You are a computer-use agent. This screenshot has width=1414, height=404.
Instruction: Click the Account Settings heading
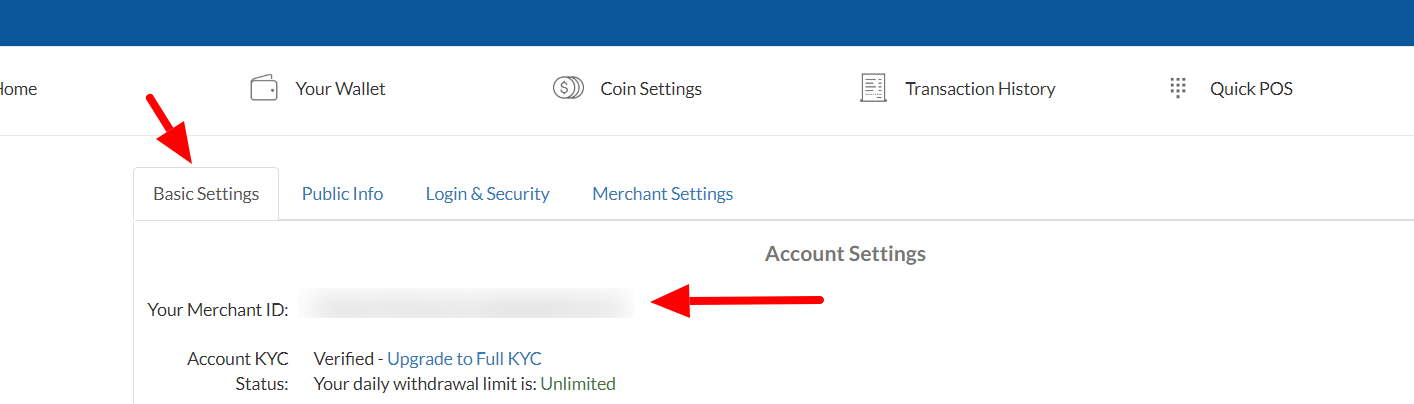pos(845,254)
